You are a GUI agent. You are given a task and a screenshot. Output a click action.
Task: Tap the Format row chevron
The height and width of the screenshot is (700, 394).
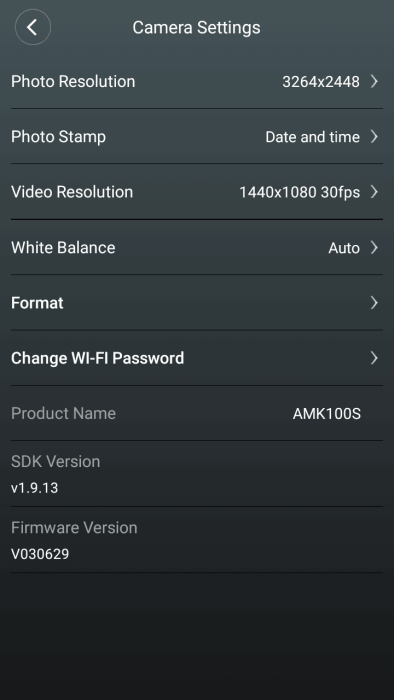tap(374, 303)
